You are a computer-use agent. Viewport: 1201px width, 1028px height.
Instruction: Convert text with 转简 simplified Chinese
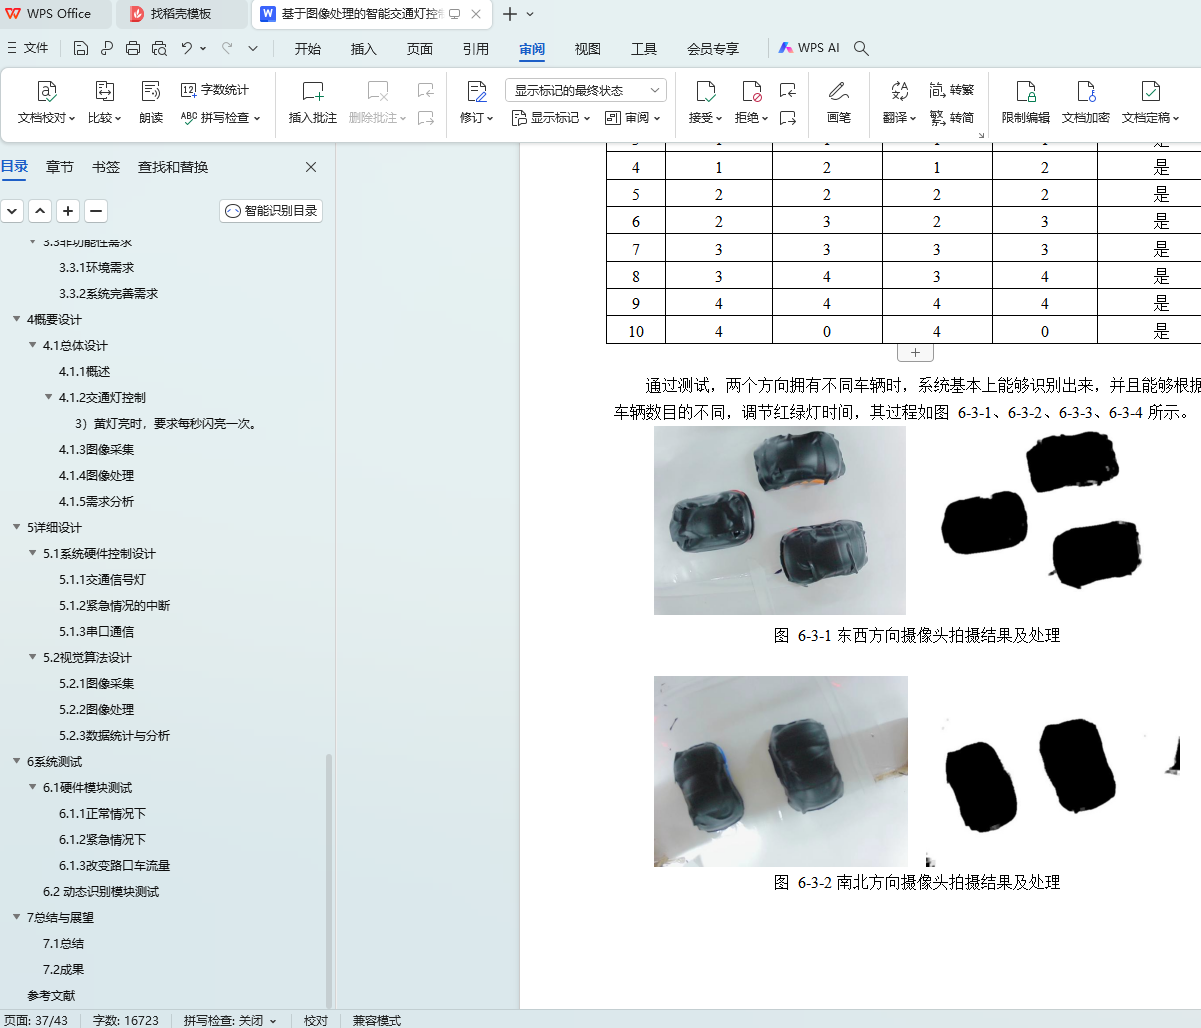click(x=951, y=118)
